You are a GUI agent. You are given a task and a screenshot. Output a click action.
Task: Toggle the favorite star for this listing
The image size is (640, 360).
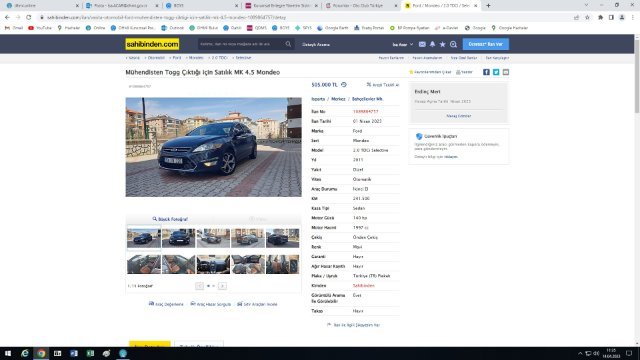click(x=411, y=72)
